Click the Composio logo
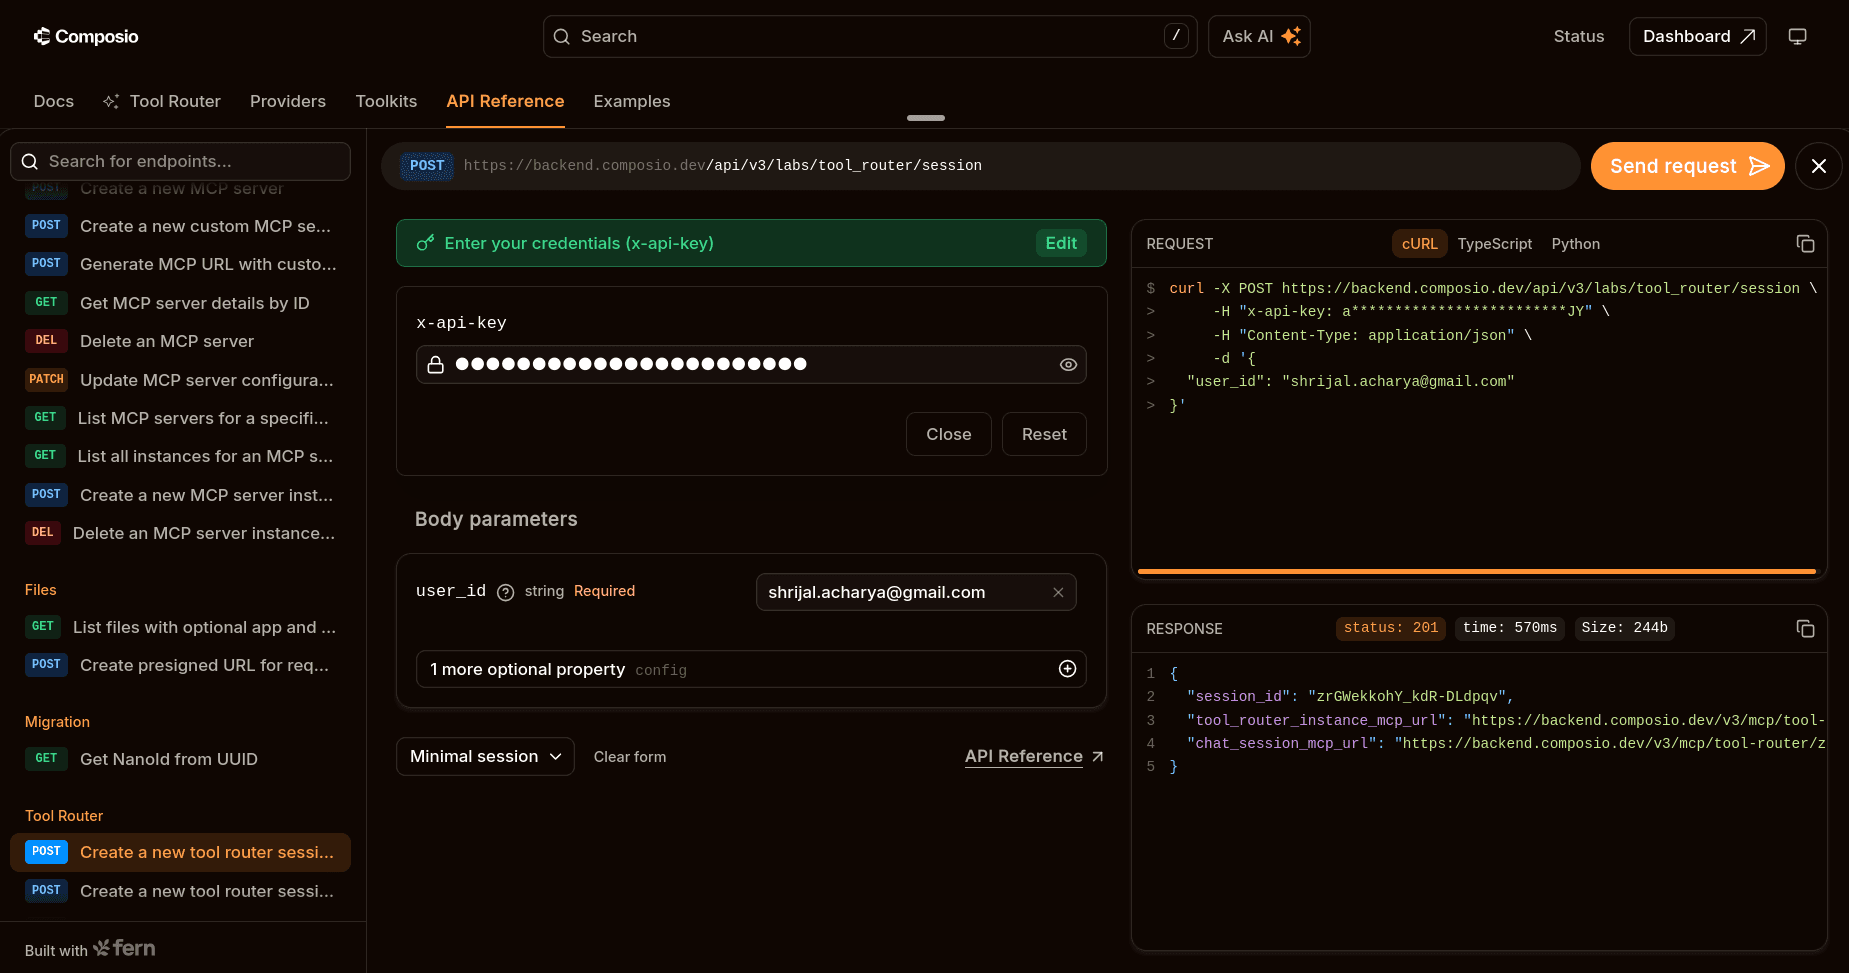The image size is (1849, 973). point(86,37)
